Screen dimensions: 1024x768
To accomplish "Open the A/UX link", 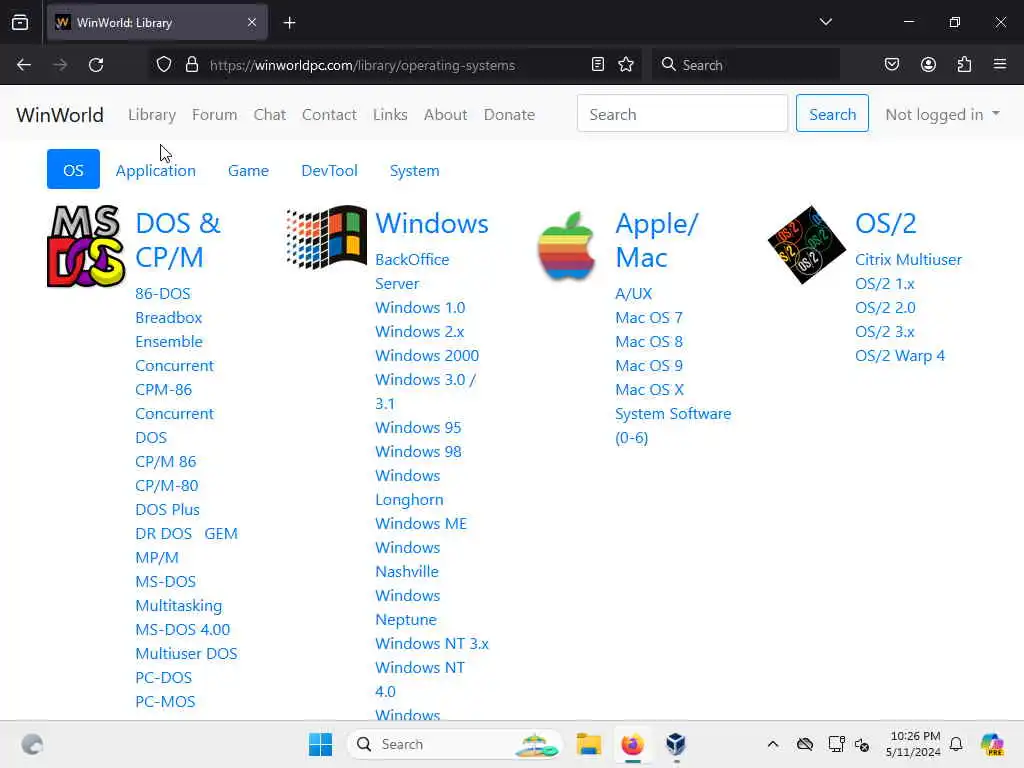I will tap(633, 293).
